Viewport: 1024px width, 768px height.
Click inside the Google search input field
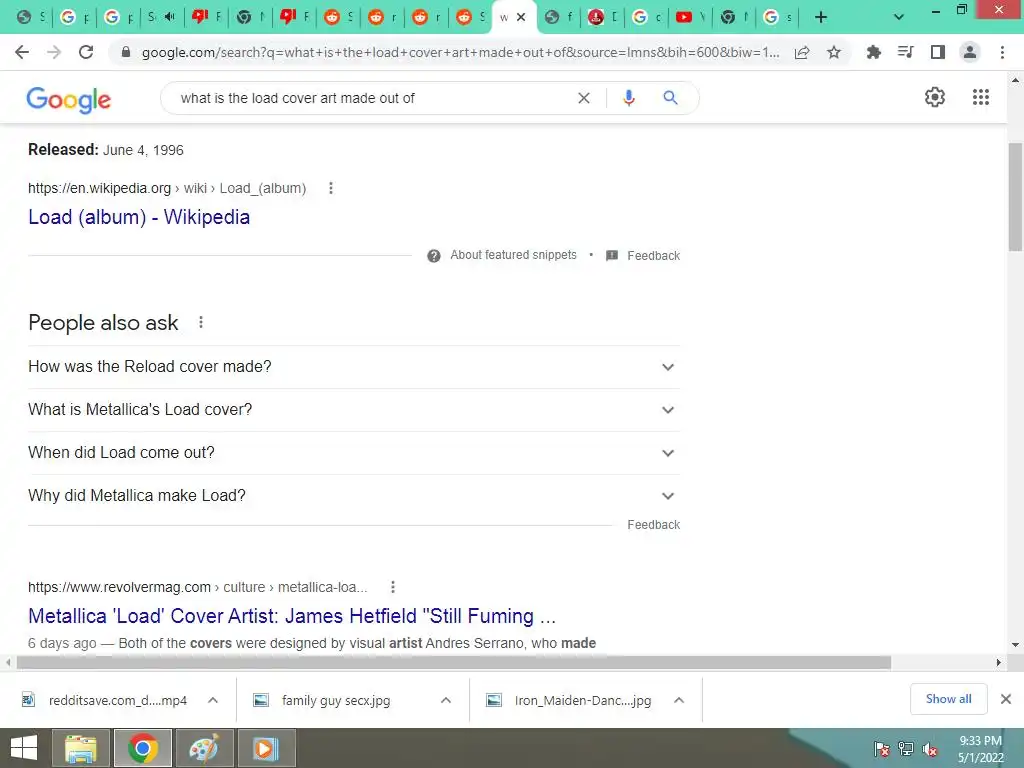tap(372, 98)
